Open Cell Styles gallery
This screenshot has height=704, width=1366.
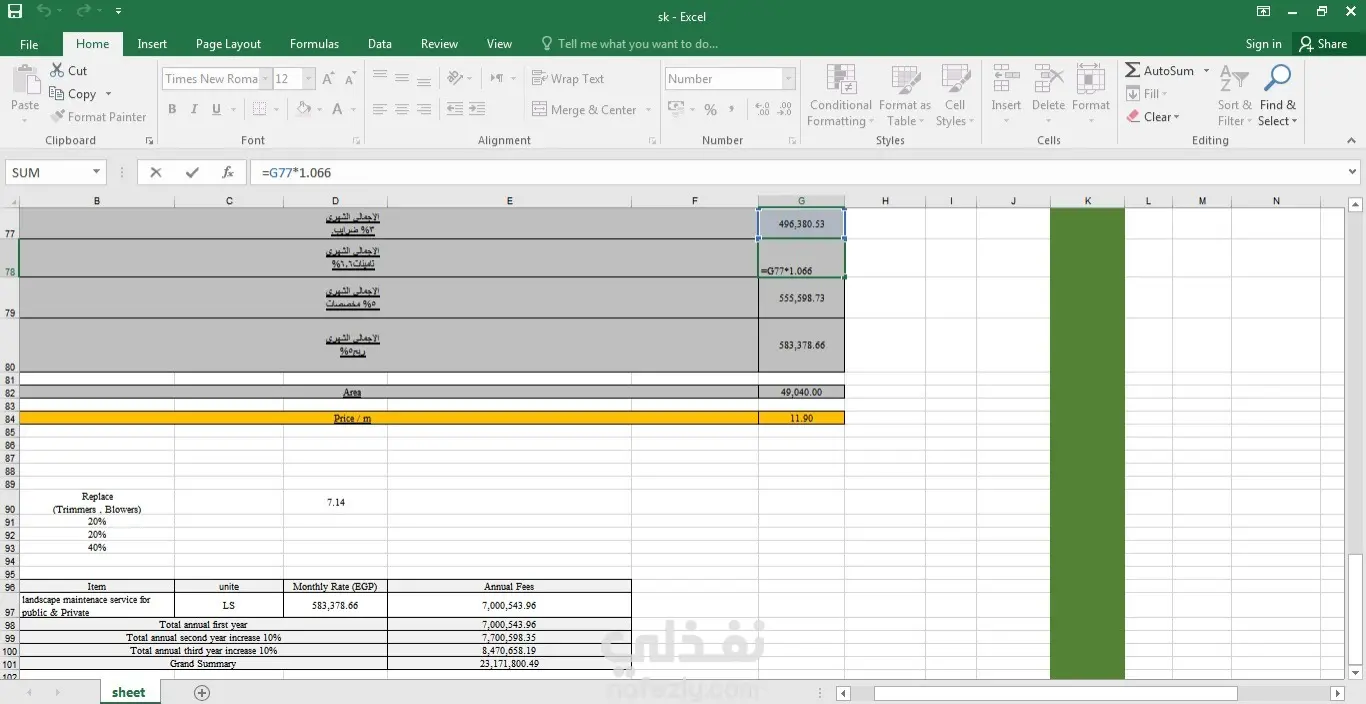point(955,96)
